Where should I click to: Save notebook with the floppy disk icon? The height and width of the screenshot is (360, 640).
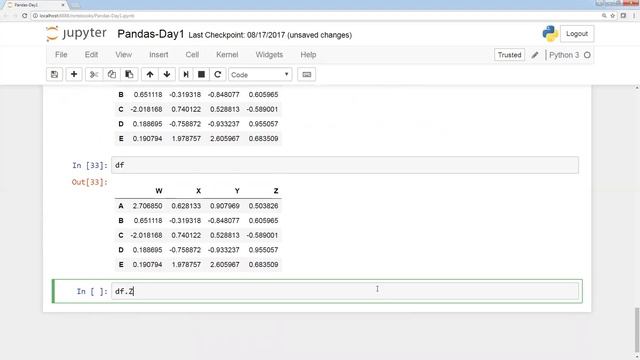click(54, 75)
